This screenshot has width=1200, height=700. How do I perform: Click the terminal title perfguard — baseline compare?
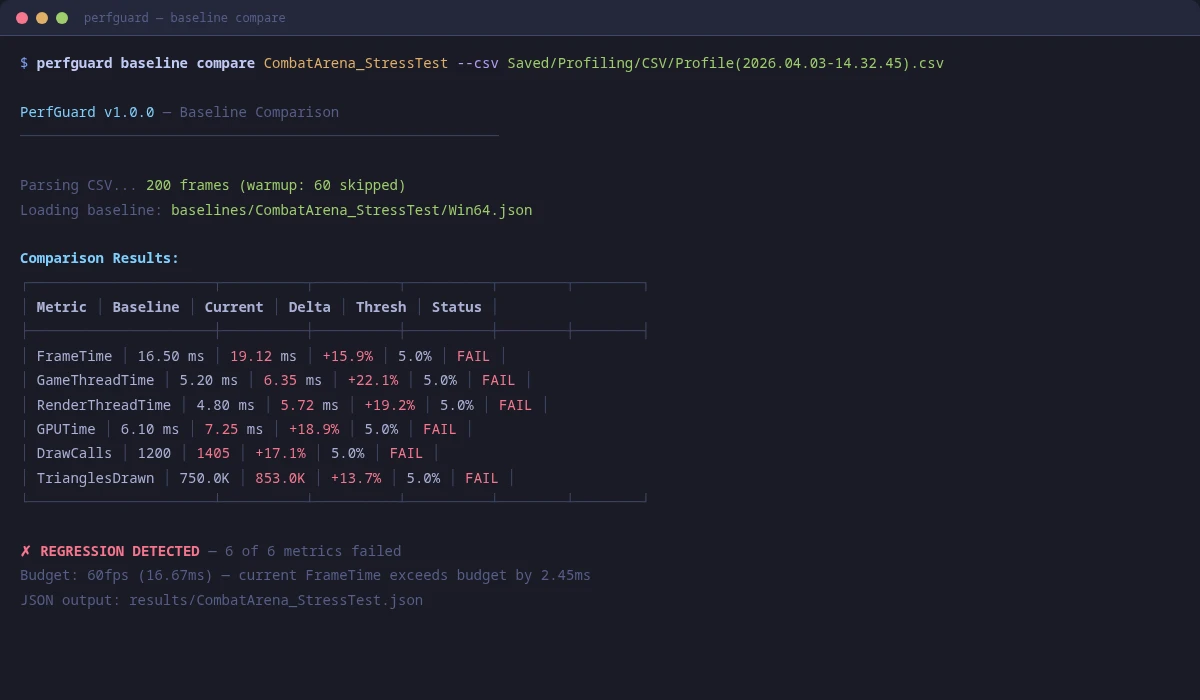pyautogui.click(x=185, y=17)
